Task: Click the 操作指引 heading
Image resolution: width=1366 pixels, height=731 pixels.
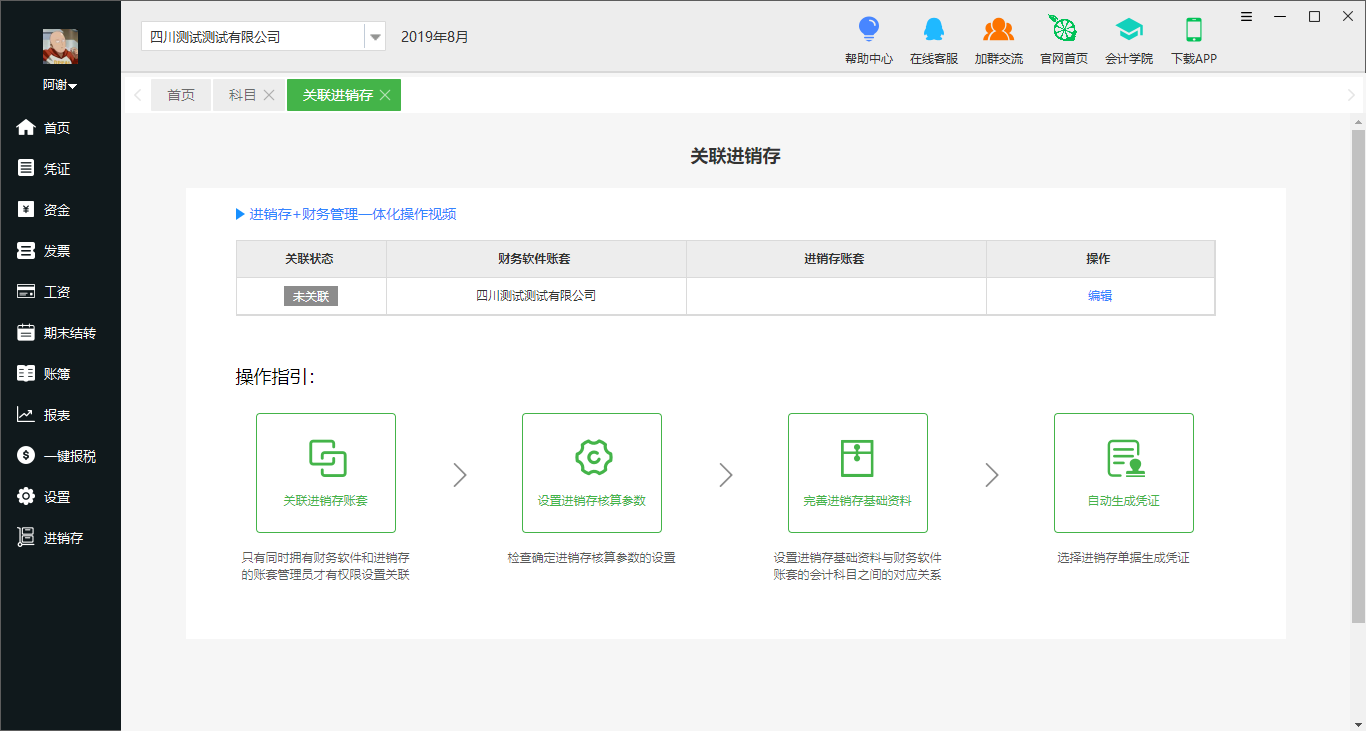Action: 275,377
